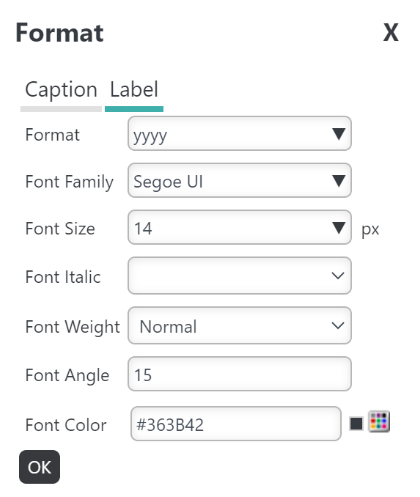The width and height of the screenshot is (420, 497).
Task: Open the Font Weight Normal dropdown
Action: [240, 326]
